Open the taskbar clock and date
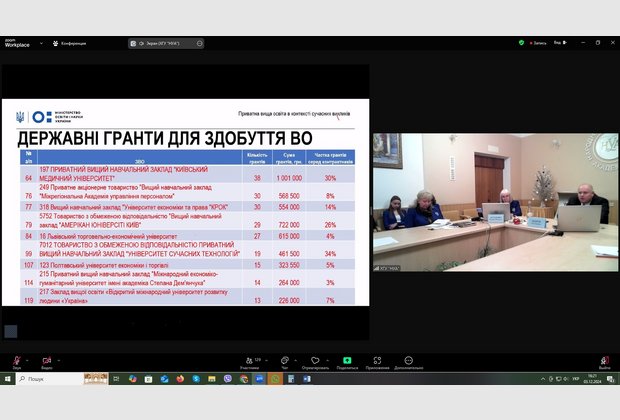 592,379
